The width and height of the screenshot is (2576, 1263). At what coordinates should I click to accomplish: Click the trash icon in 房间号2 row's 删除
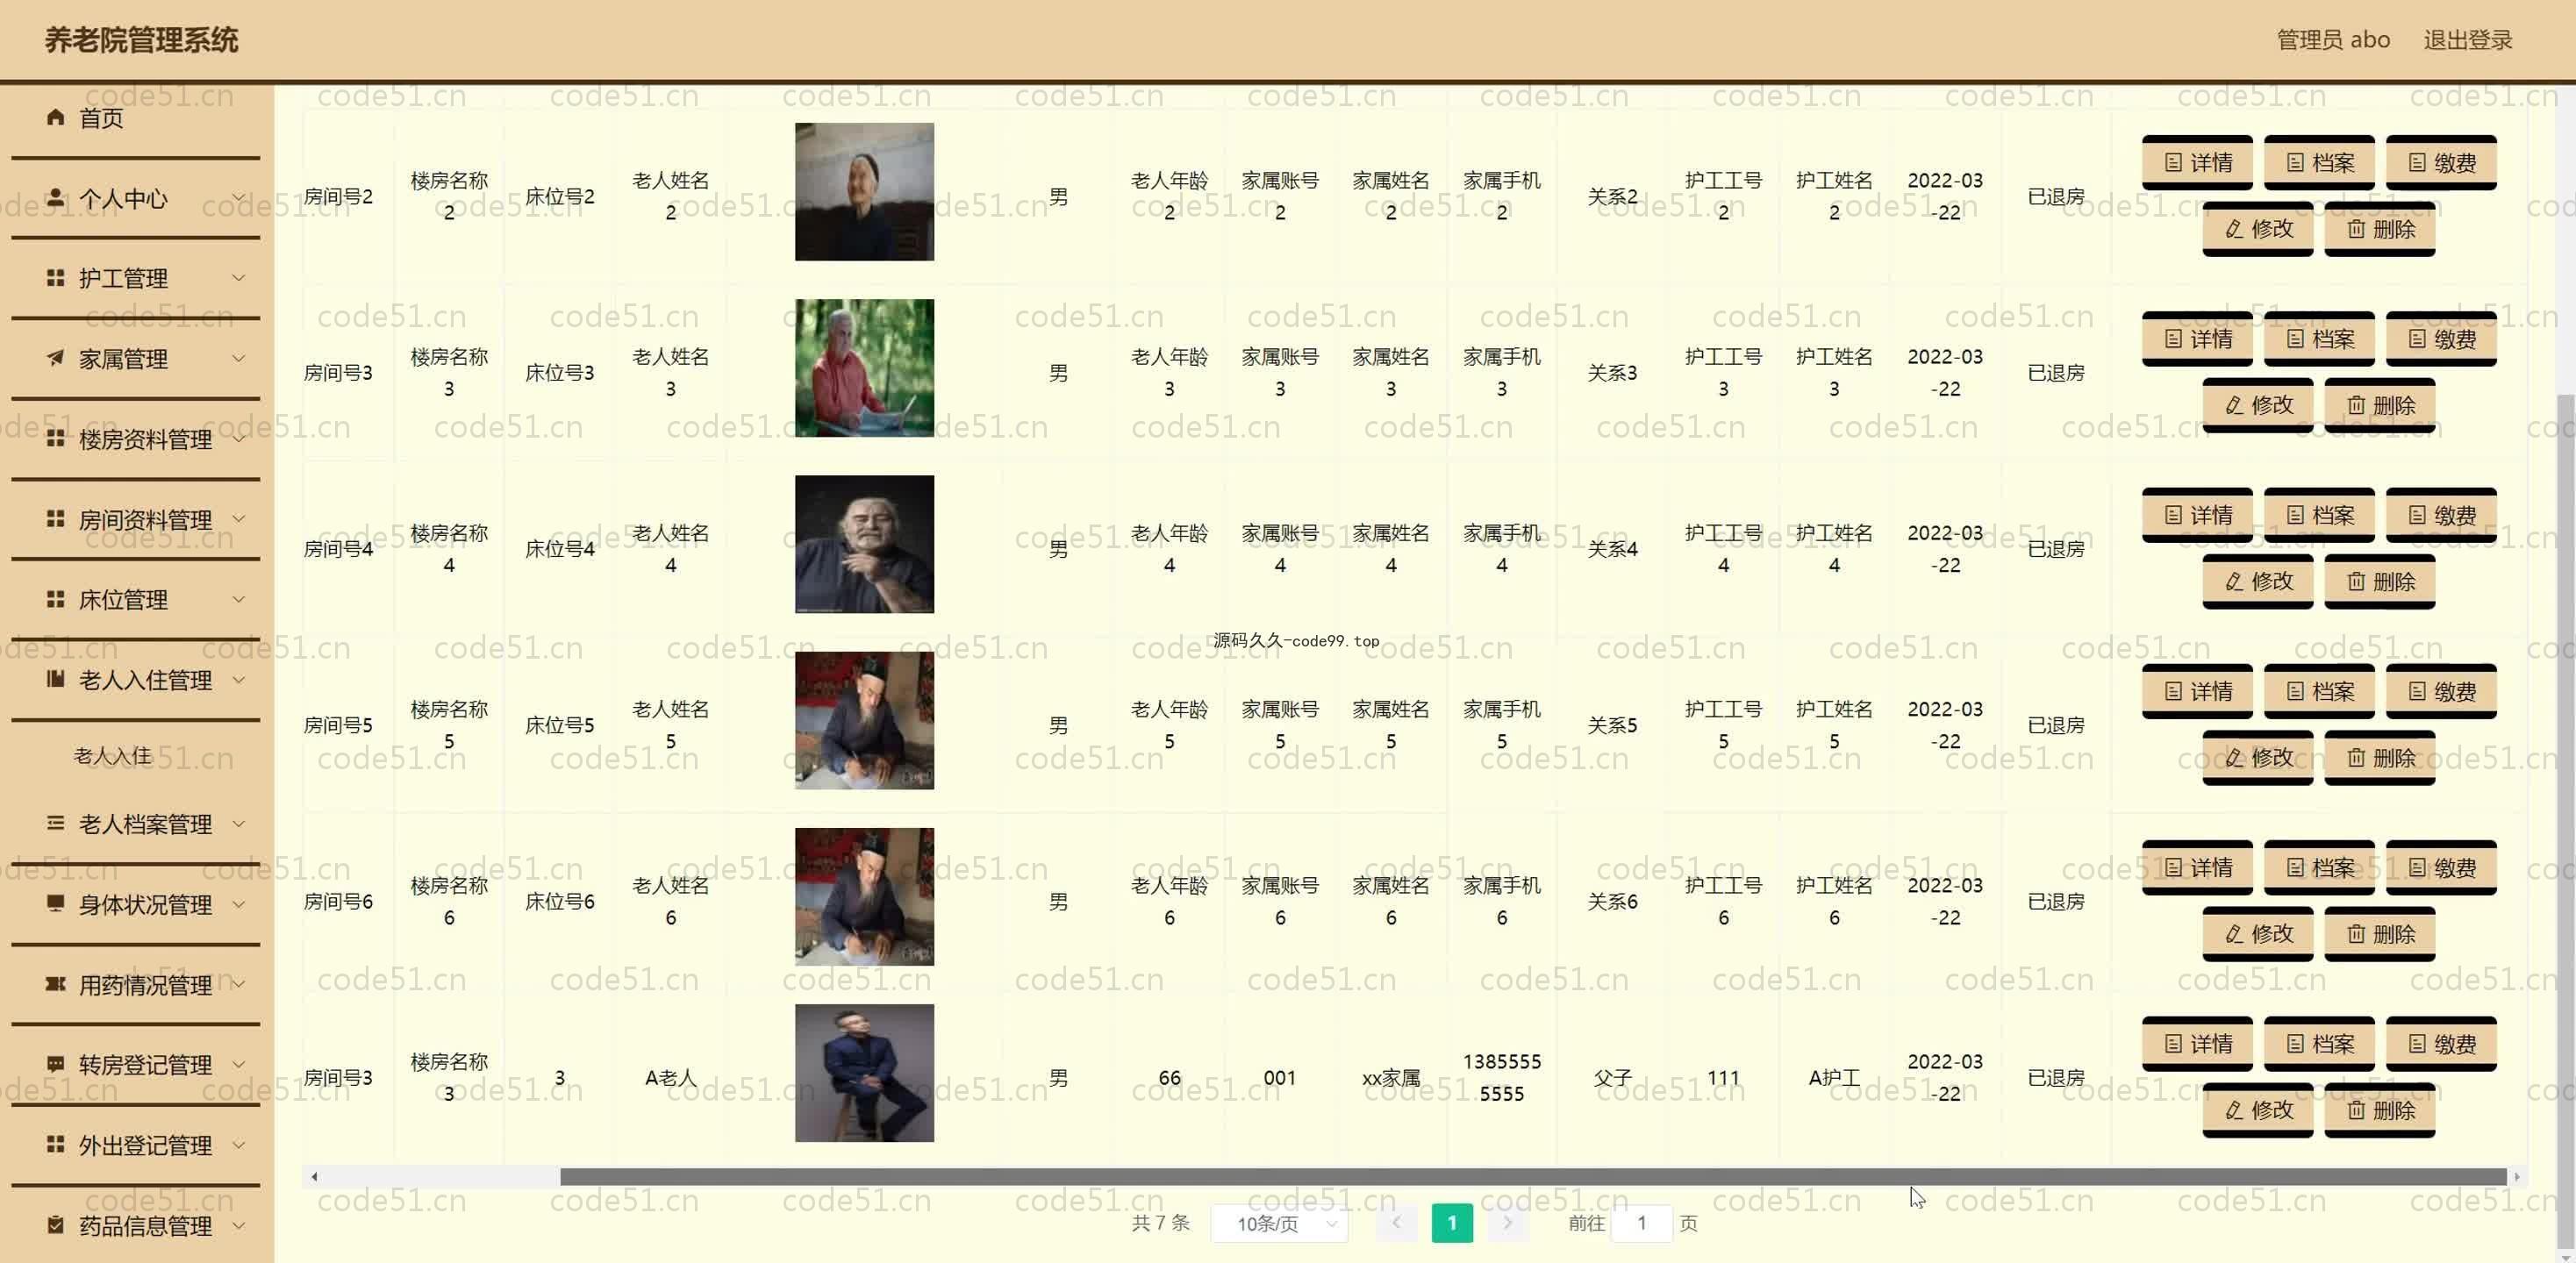point(2356,229)
